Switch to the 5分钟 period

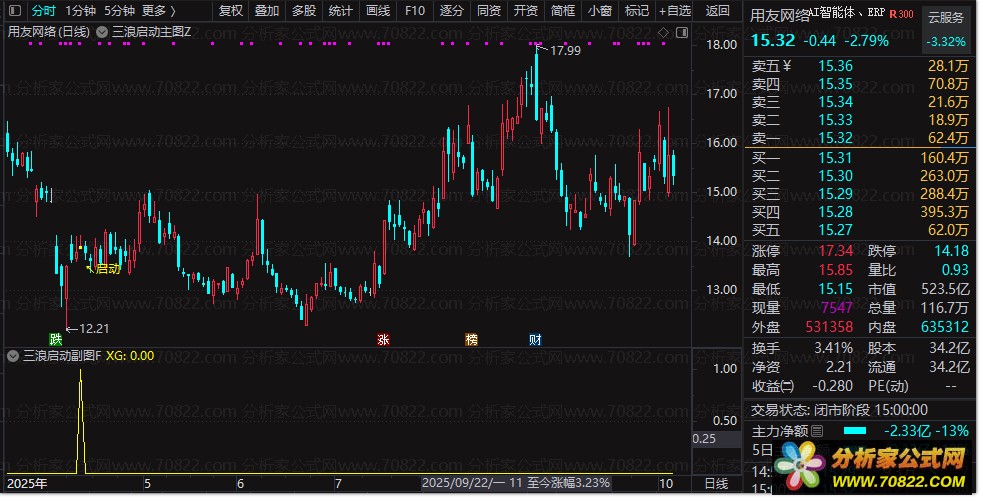(119, 11)
